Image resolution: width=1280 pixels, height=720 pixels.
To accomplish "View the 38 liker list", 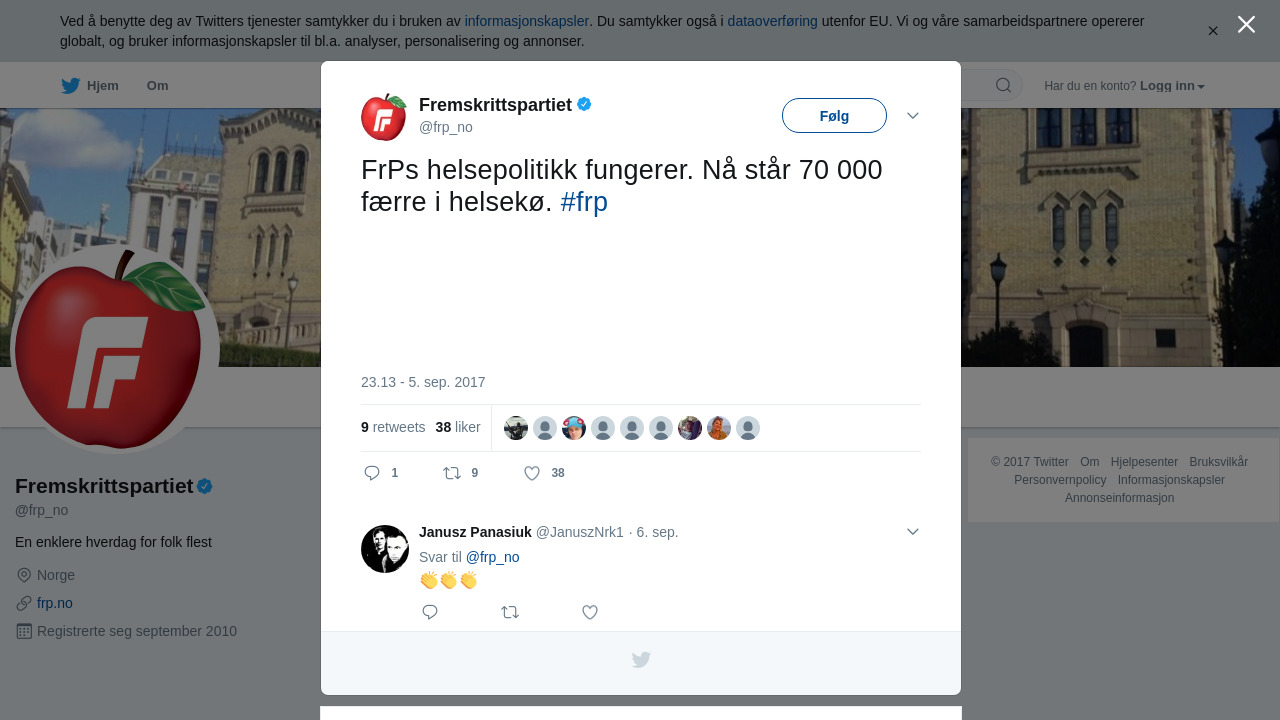I will pyautogui.click(x=458, y=427).
